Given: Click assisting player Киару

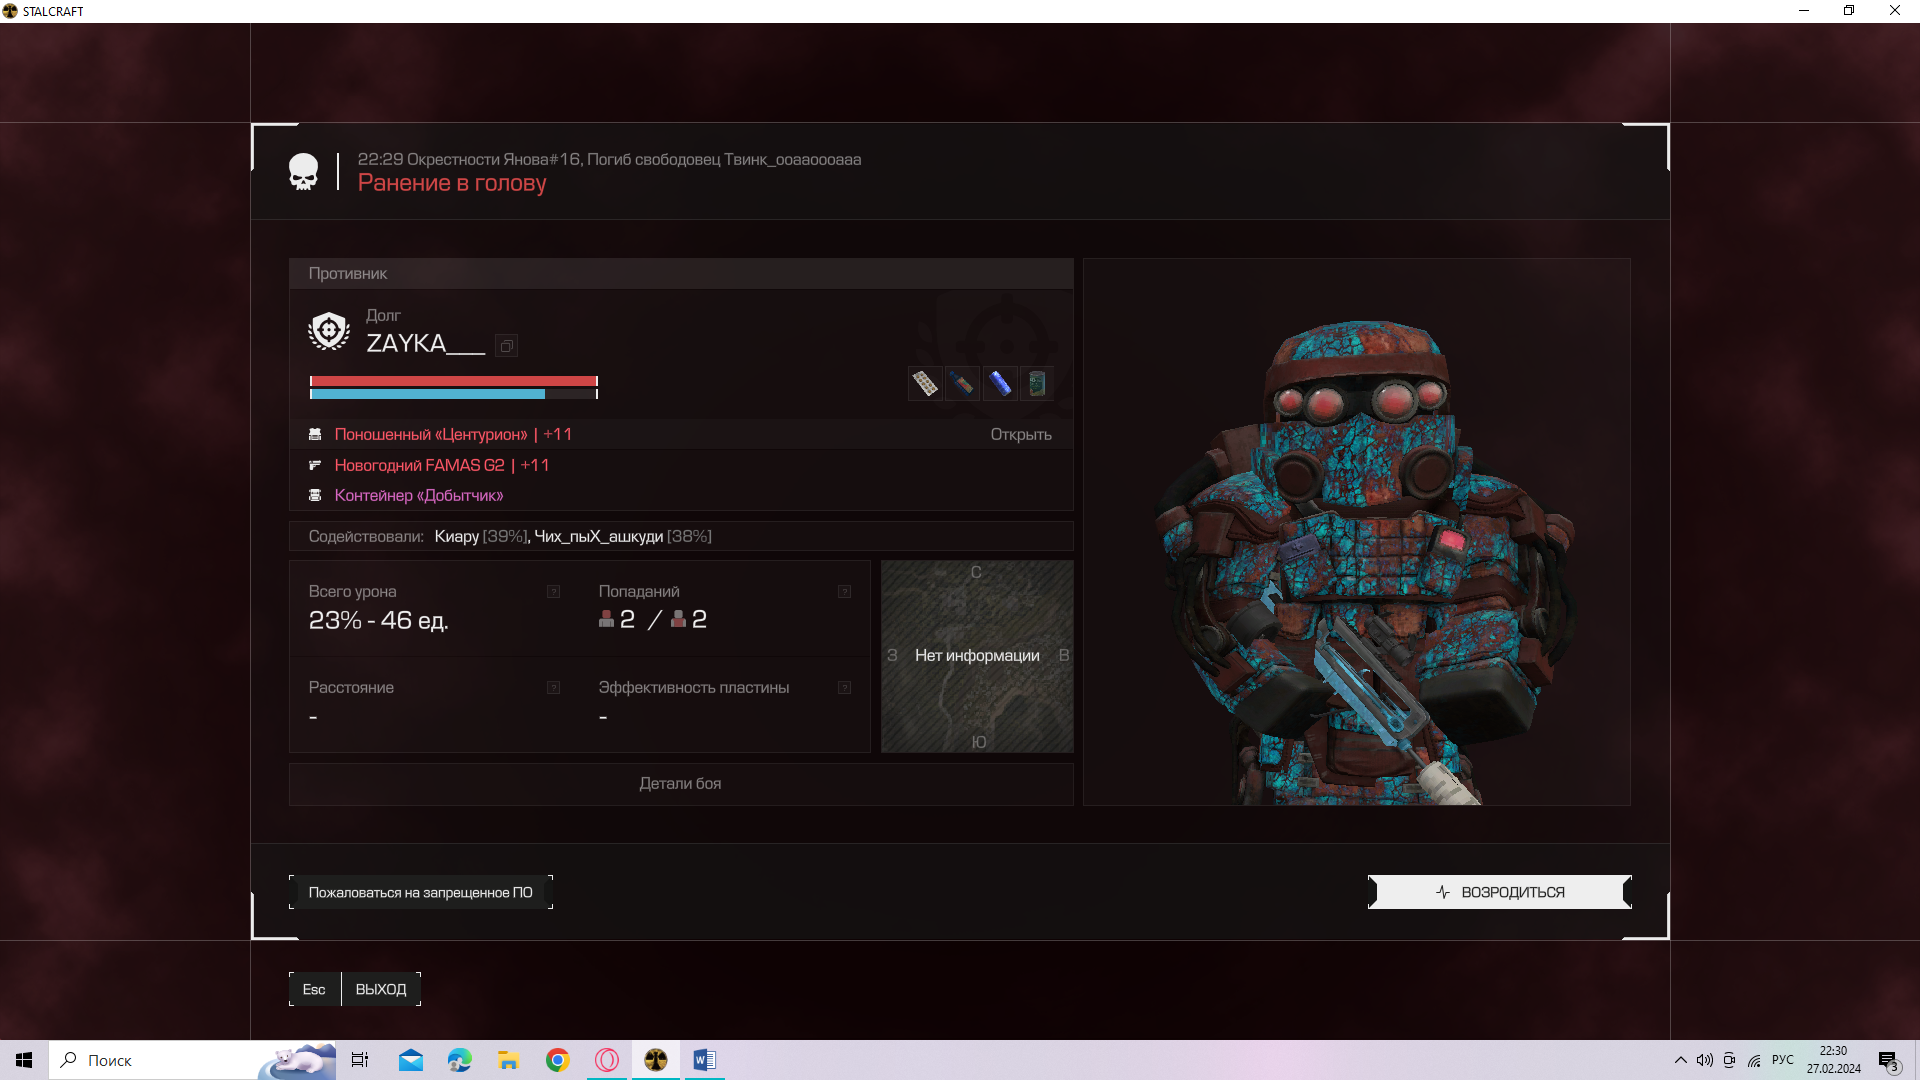Looking at the screenshot, I should pos(457,537).
